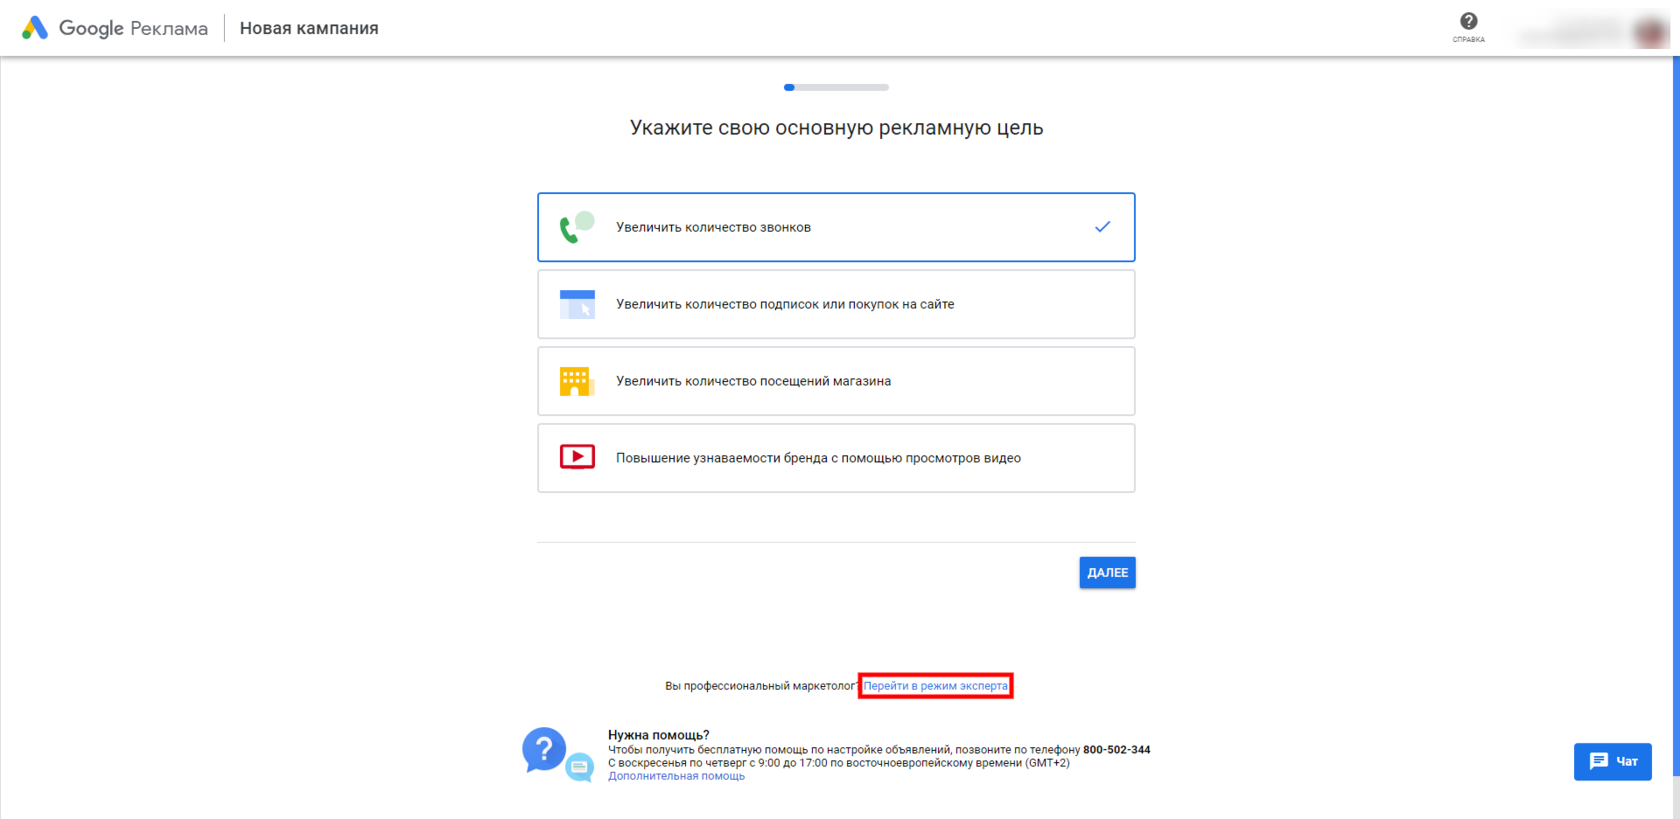This screenshot has width=1680, height=819.
Task: Click the Google Ads logo icon
Action: (35, 28)
